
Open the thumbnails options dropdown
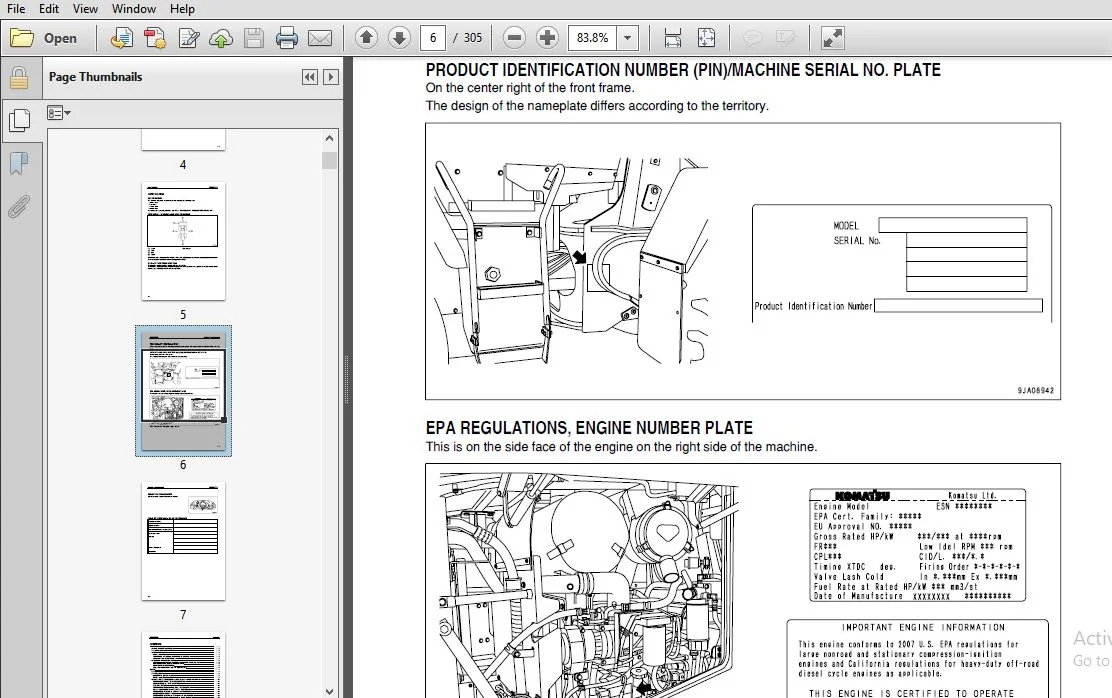point(59,113)
